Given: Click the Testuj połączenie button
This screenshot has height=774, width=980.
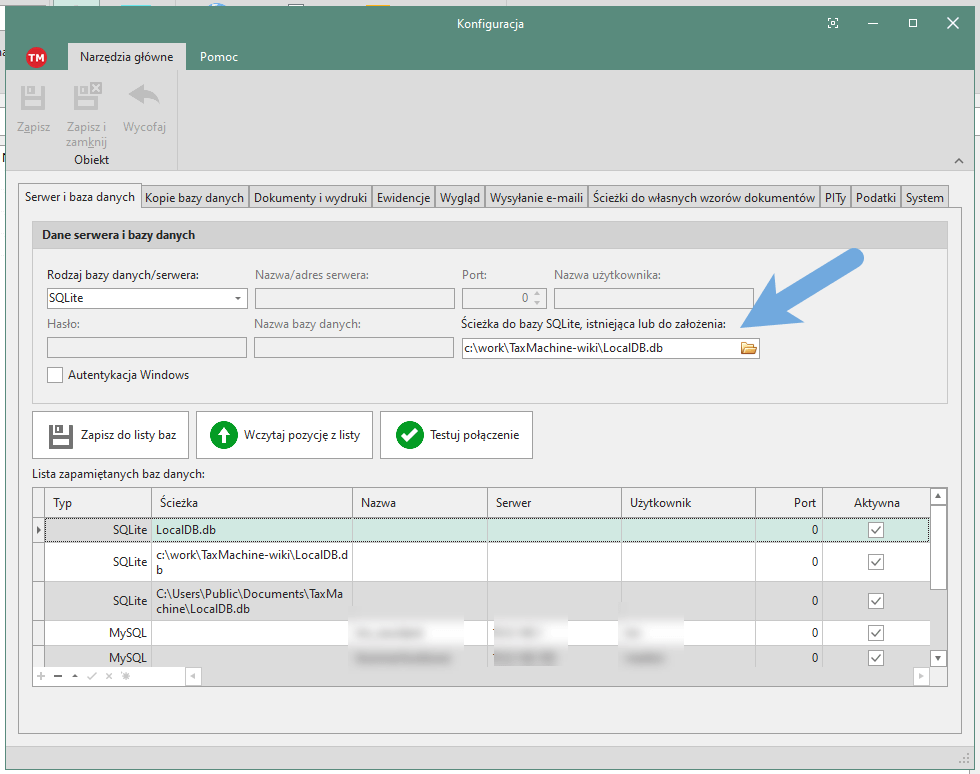Looking at the screenshot, I should (x=456, y=435).
